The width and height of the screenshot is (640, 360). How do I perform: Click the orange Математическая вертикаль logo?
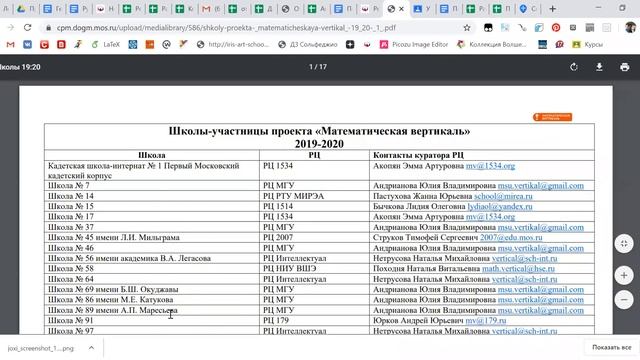pos(552,117)
